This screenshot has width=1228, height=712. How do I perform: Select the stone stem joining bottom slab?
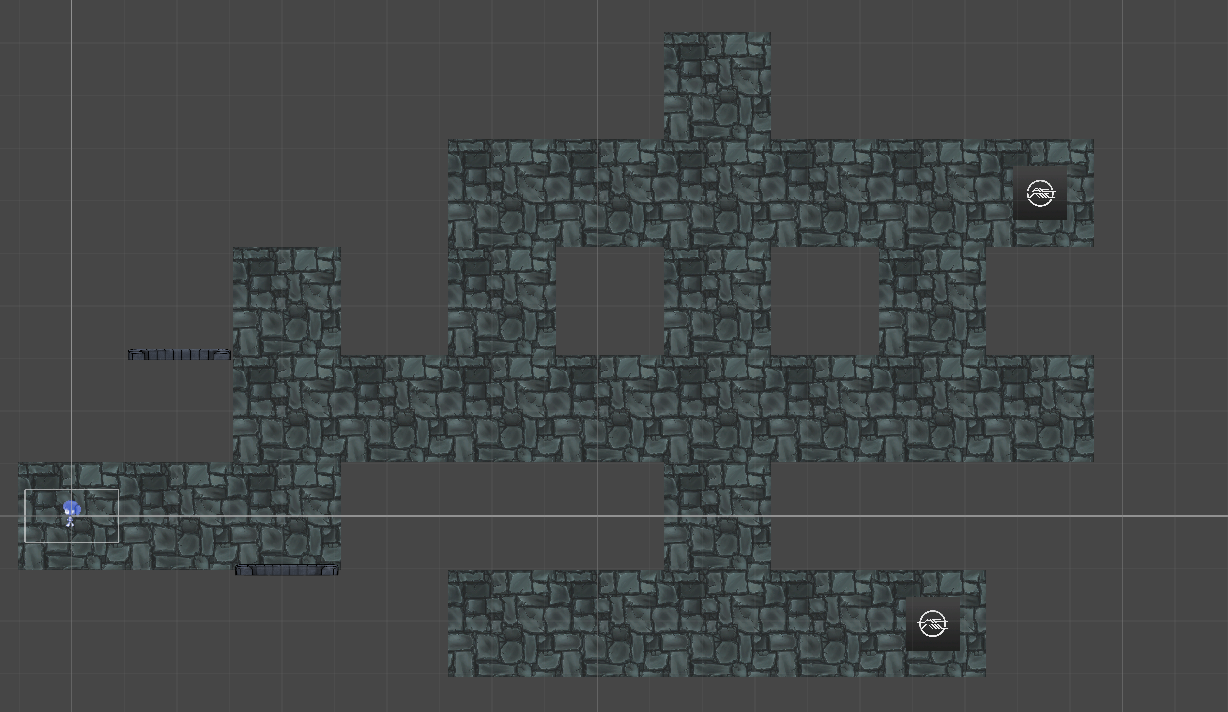click(717, 515)
